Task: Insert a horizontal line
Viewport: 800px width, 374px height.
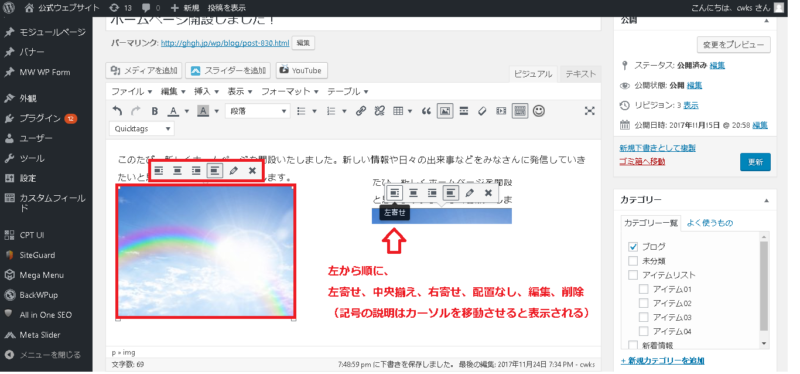Action: [x=464, y=111]
